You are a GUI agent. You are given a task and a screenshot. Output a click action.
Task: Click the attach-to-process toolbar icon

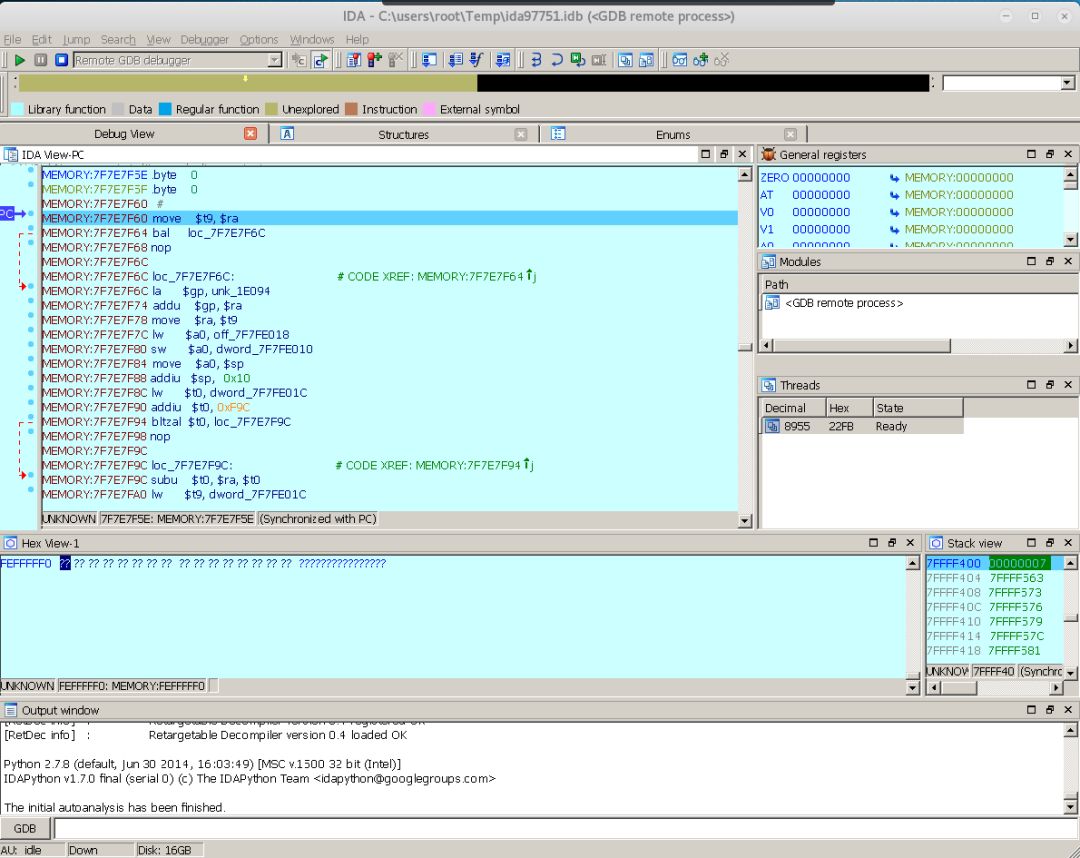click(298, 60)
